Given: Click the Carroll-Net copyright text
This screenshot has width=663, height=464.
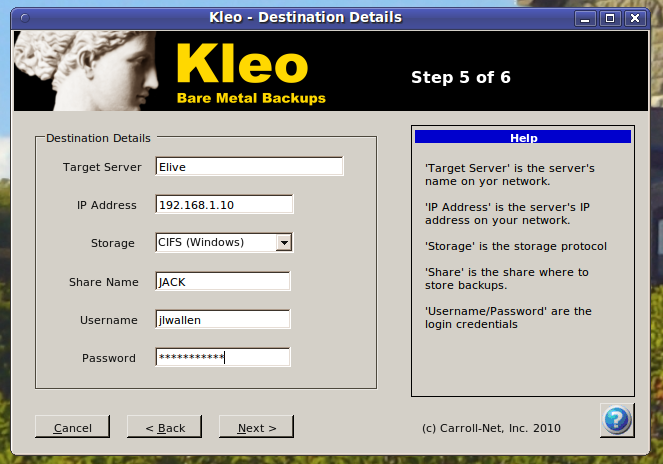Looking at the screenshot, I should pos(491,428).
